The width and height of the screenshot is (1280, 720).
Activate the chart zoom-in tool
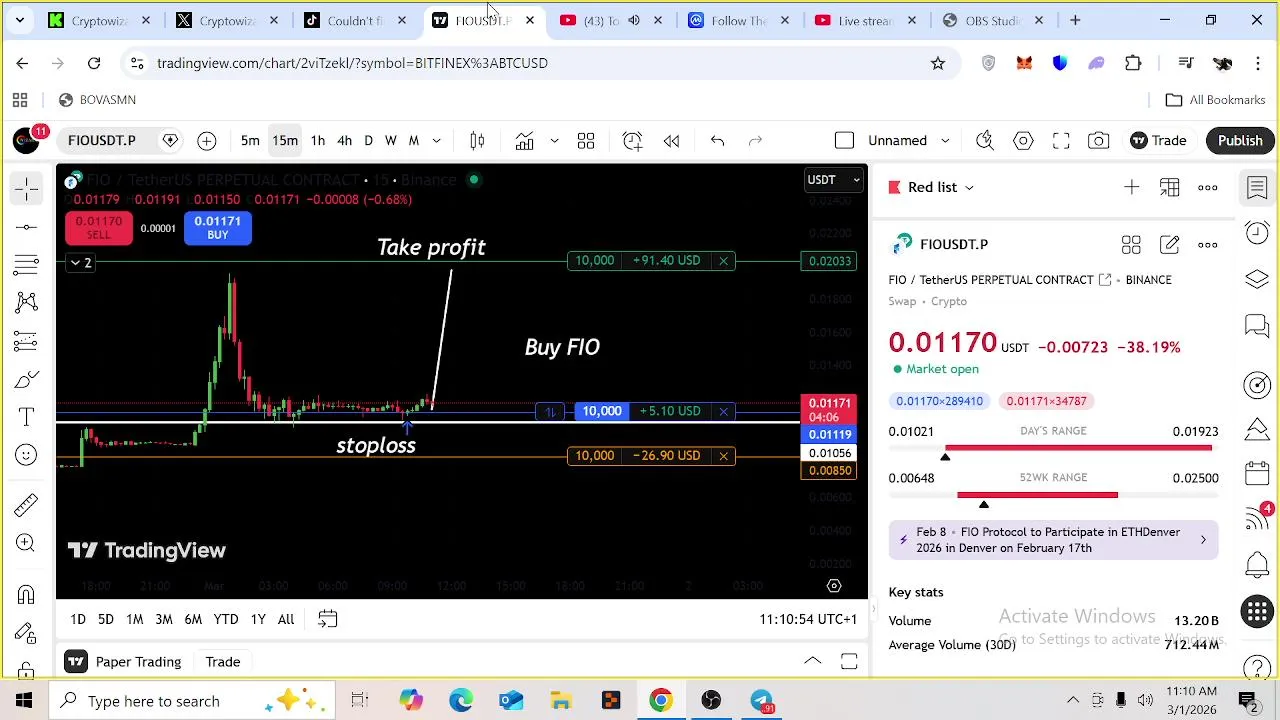pos(27,543)
